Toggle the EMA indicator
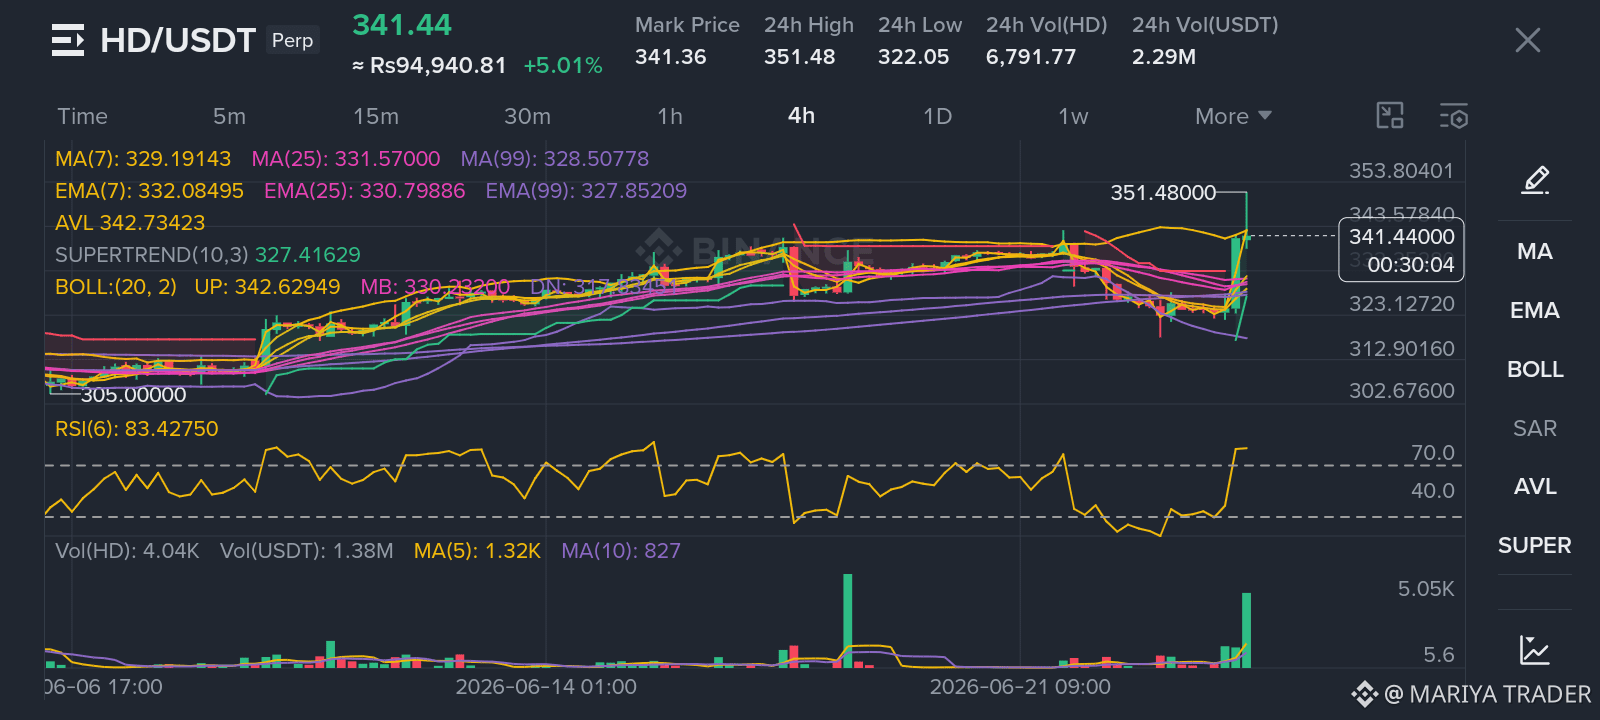The image size is (1600, 720). pyautogui.click(x=1535, y=310)
